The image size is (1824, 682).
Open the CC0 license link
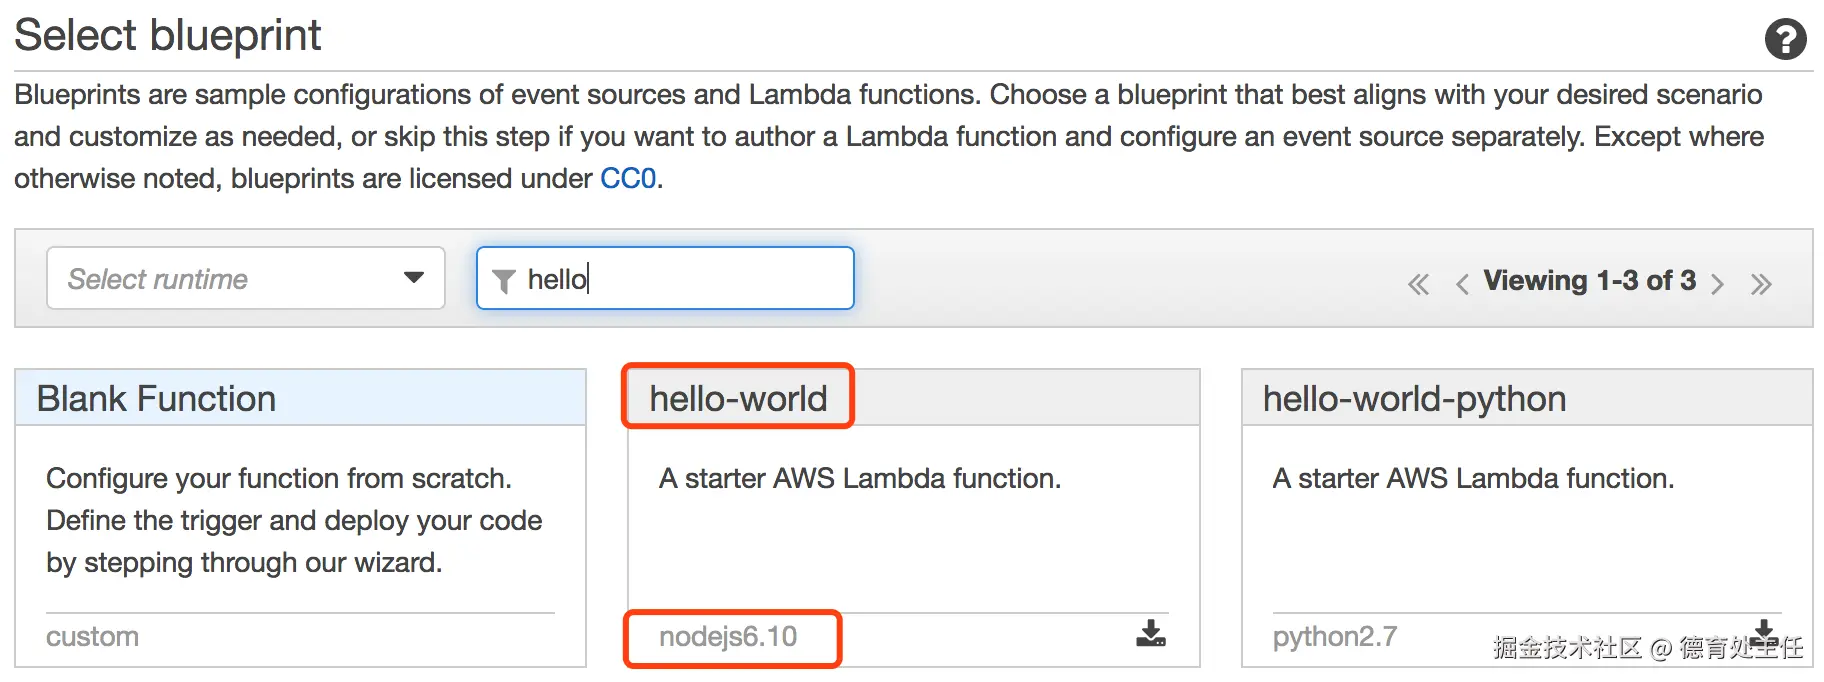pyautogui.click(x=628, y=178)
